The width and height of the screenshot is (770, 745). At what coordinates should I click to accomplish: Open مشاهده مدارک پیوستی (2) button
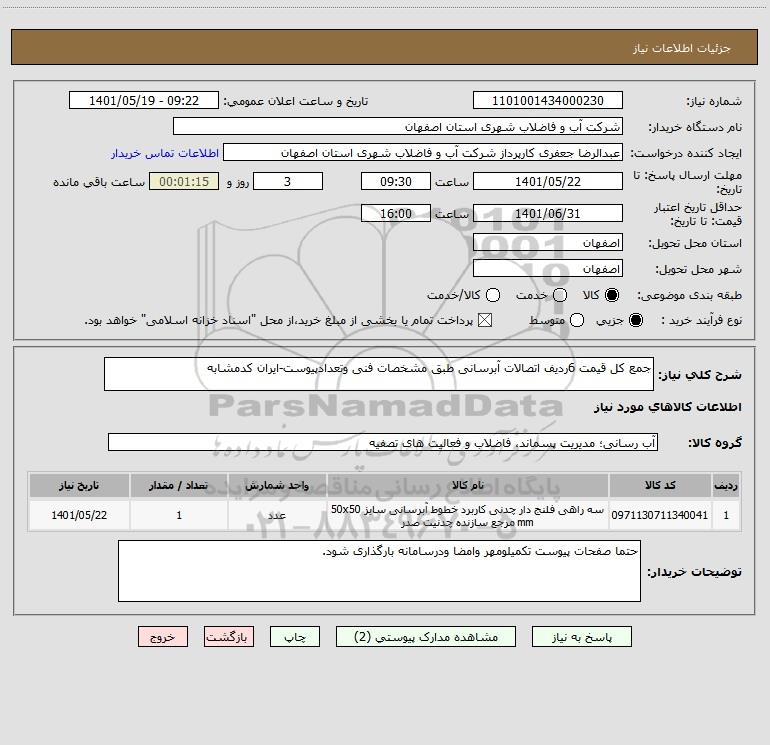(x=426, y=637)
